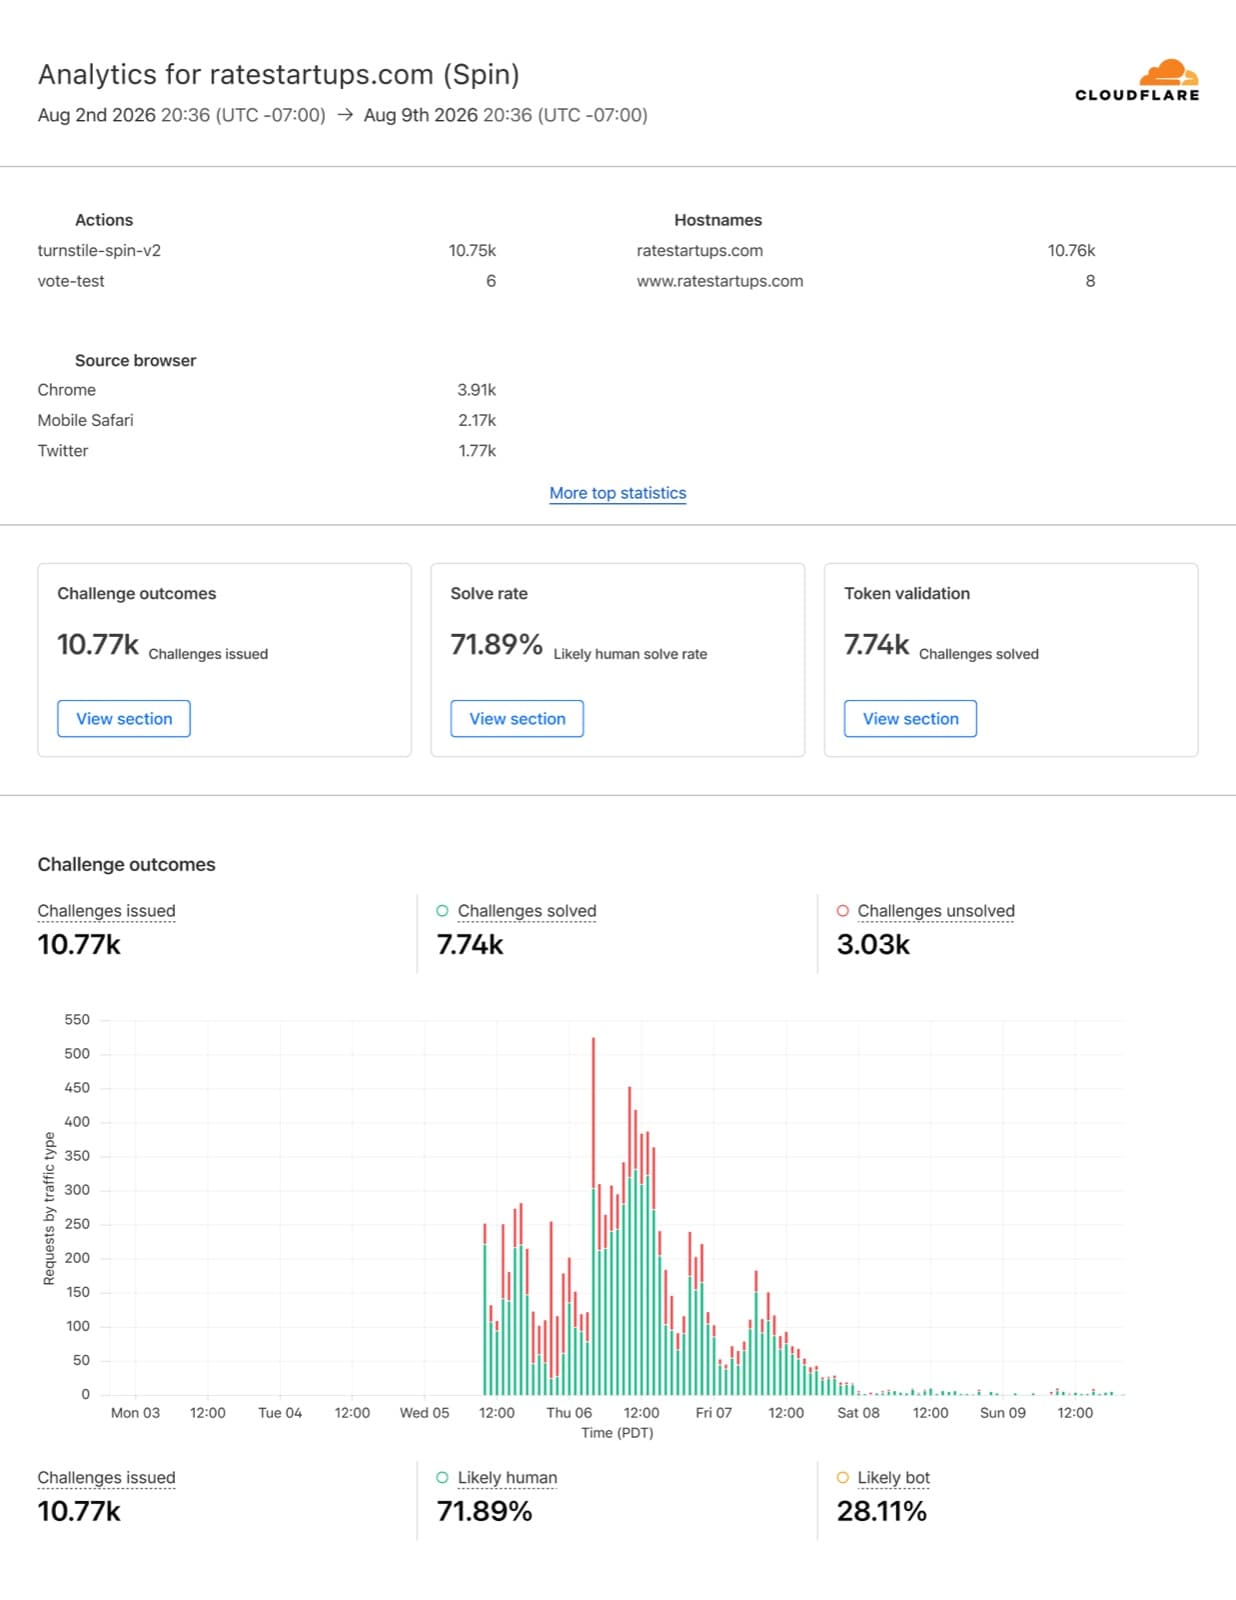Click the tallest red bar in the chart
This screenshot has width=1236, height=1600.
593,1112
